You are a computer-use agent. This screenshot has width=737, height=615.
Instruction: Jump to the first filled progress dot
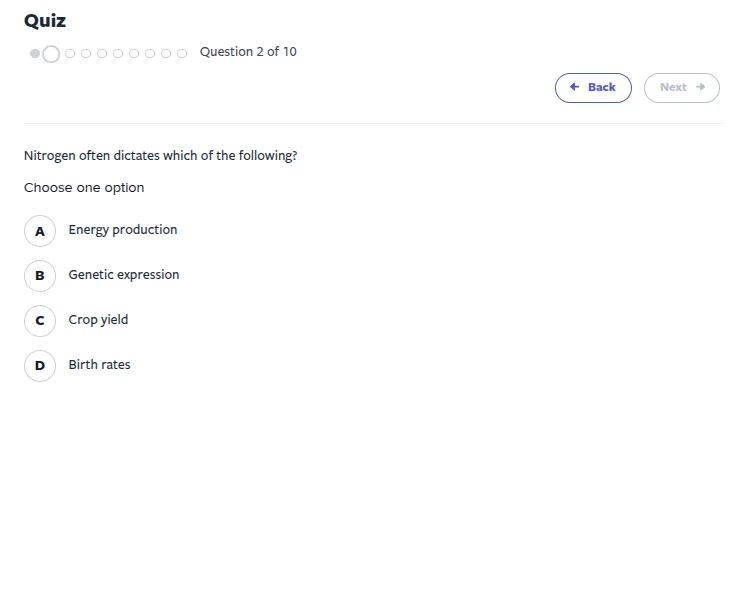tap(35, 53)
